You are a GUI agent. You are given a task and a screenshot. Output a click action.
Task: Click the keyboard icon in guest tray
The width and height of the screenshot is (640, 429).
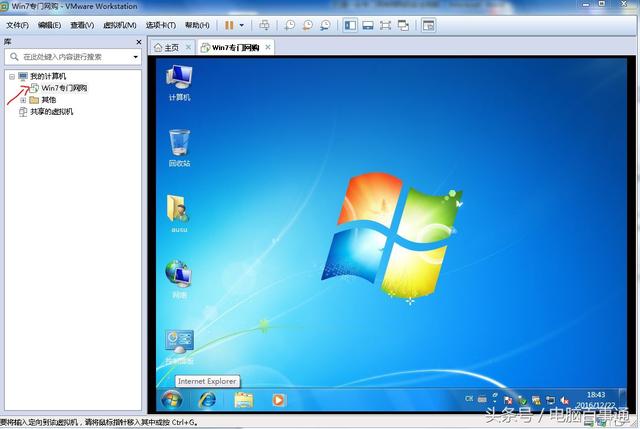click(x=482, y=399)
